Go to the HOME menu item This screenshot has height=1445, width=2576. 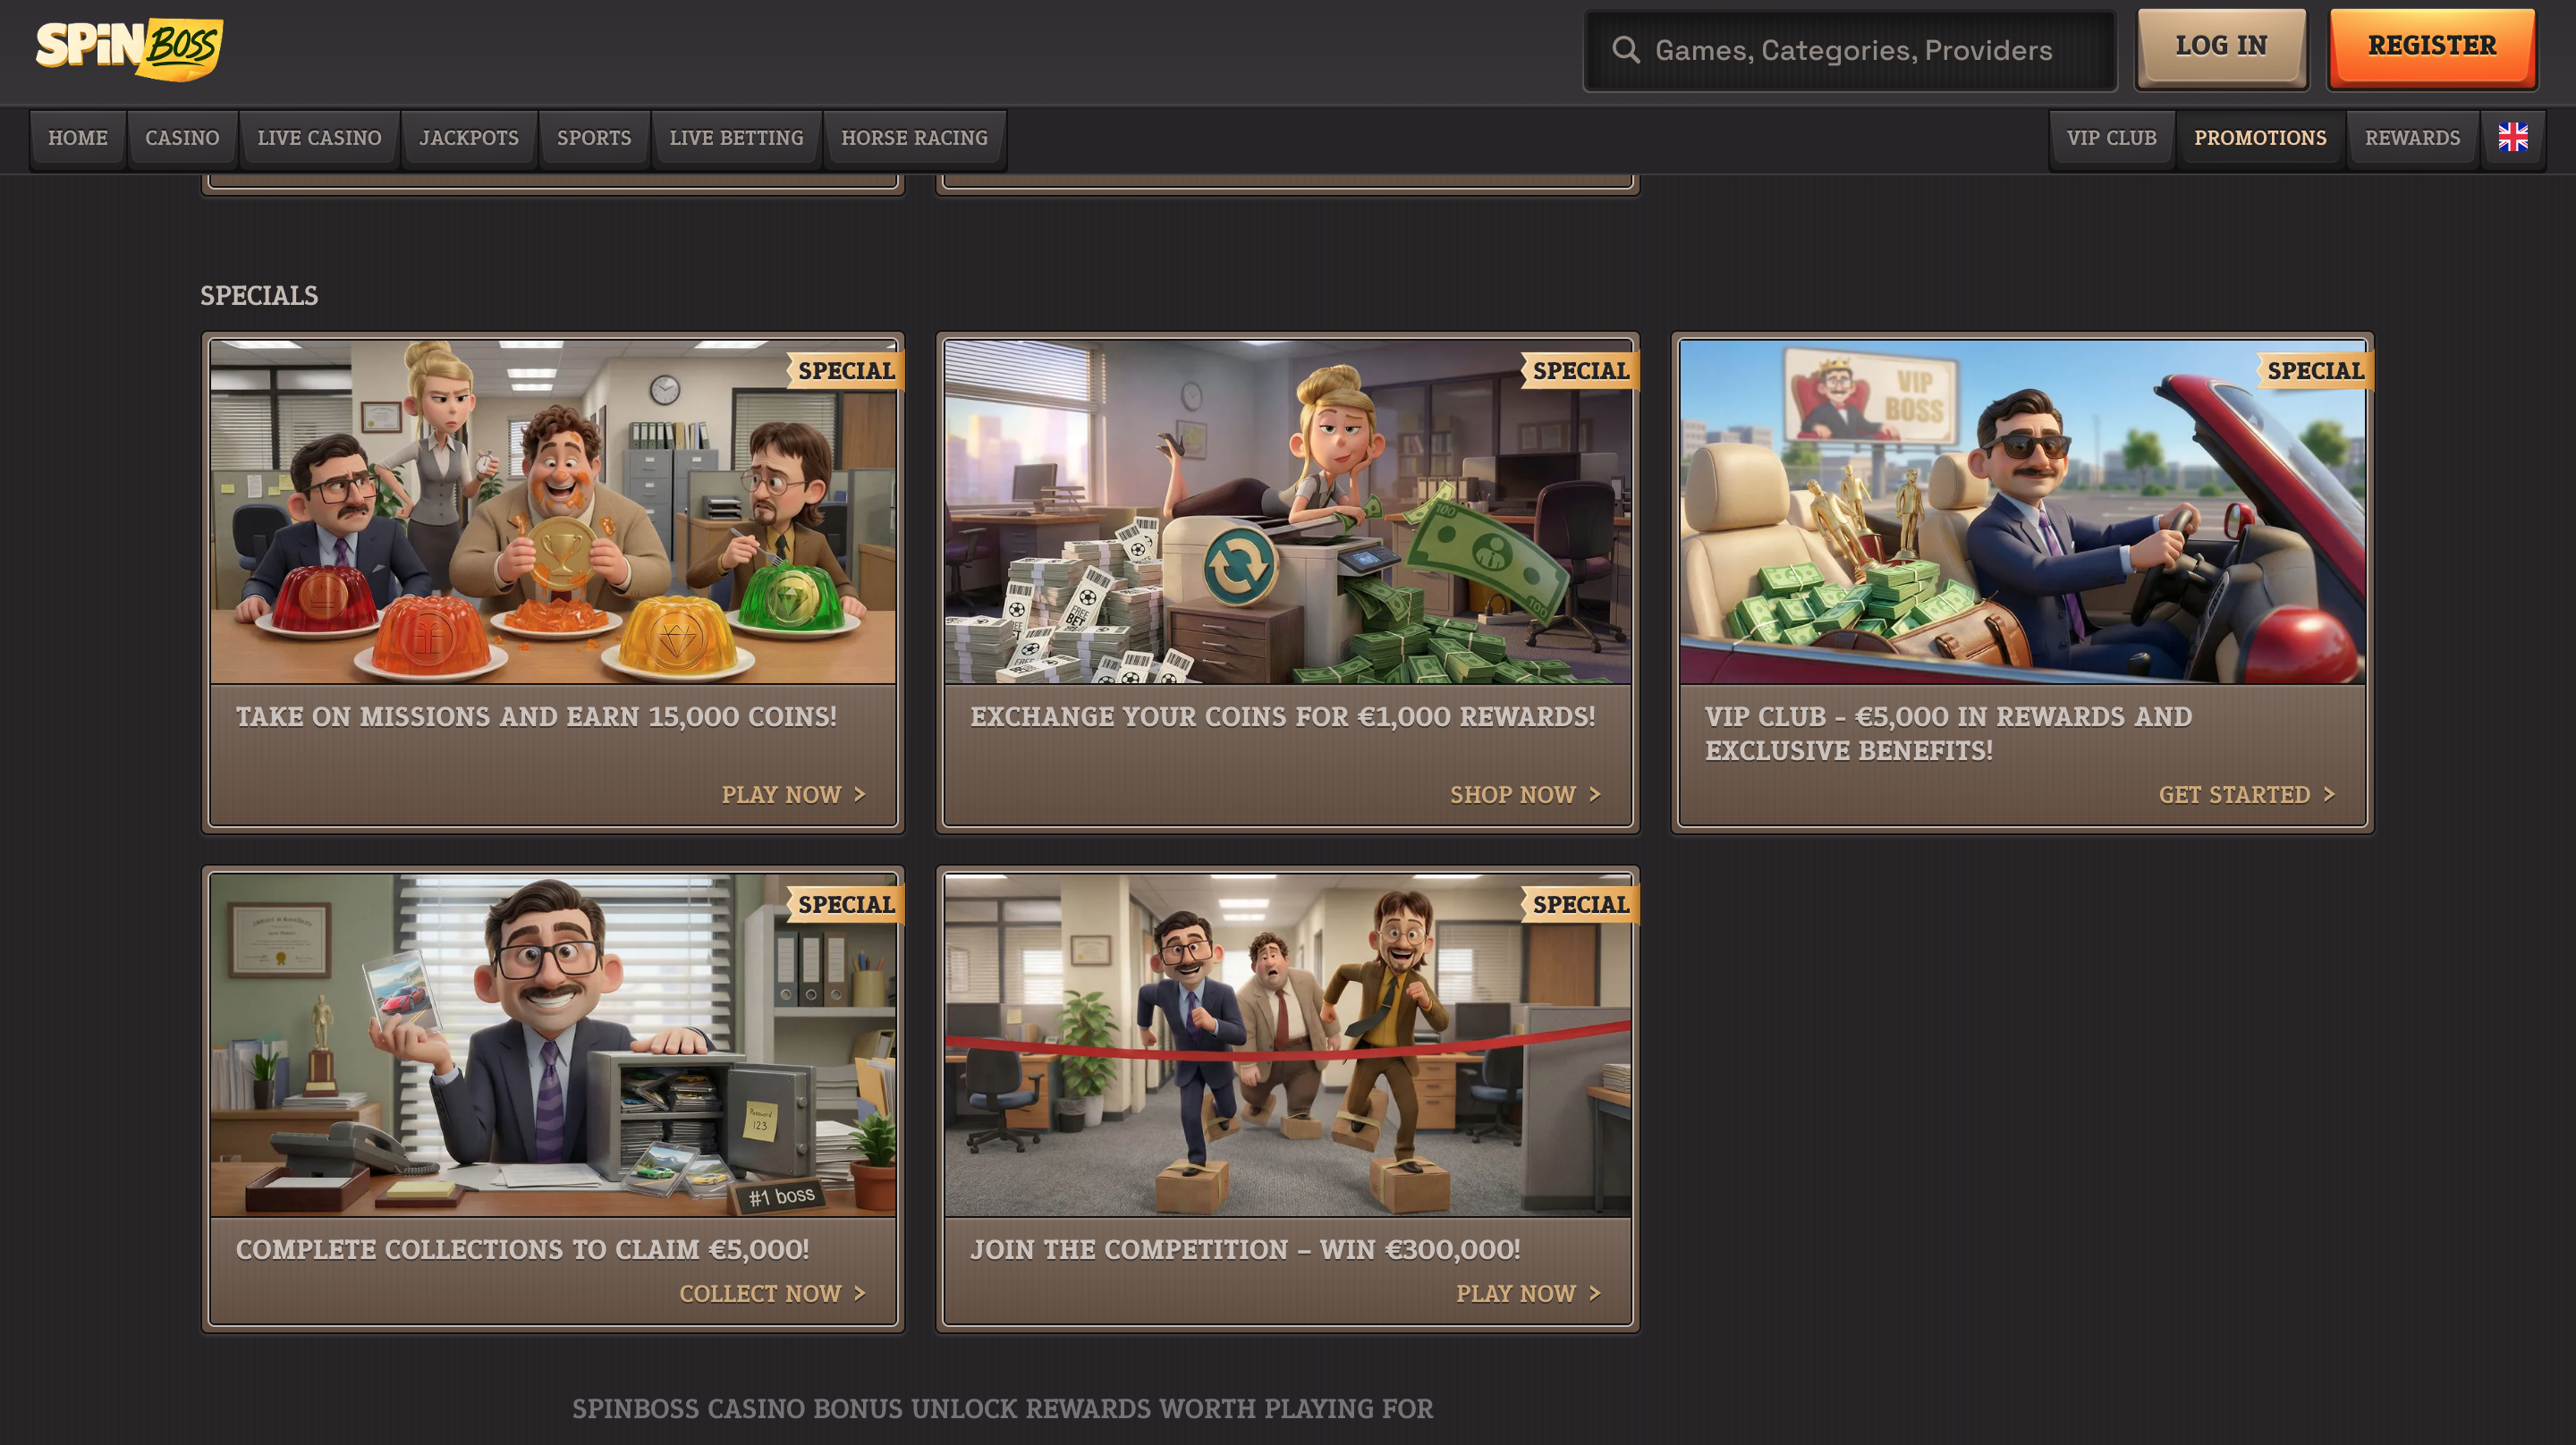pos(78,138)
